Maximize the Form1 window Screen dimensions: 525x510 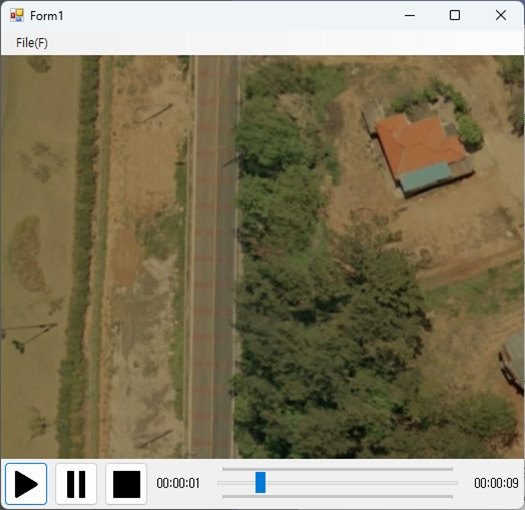pyautogui.click(x=455, y=15)
